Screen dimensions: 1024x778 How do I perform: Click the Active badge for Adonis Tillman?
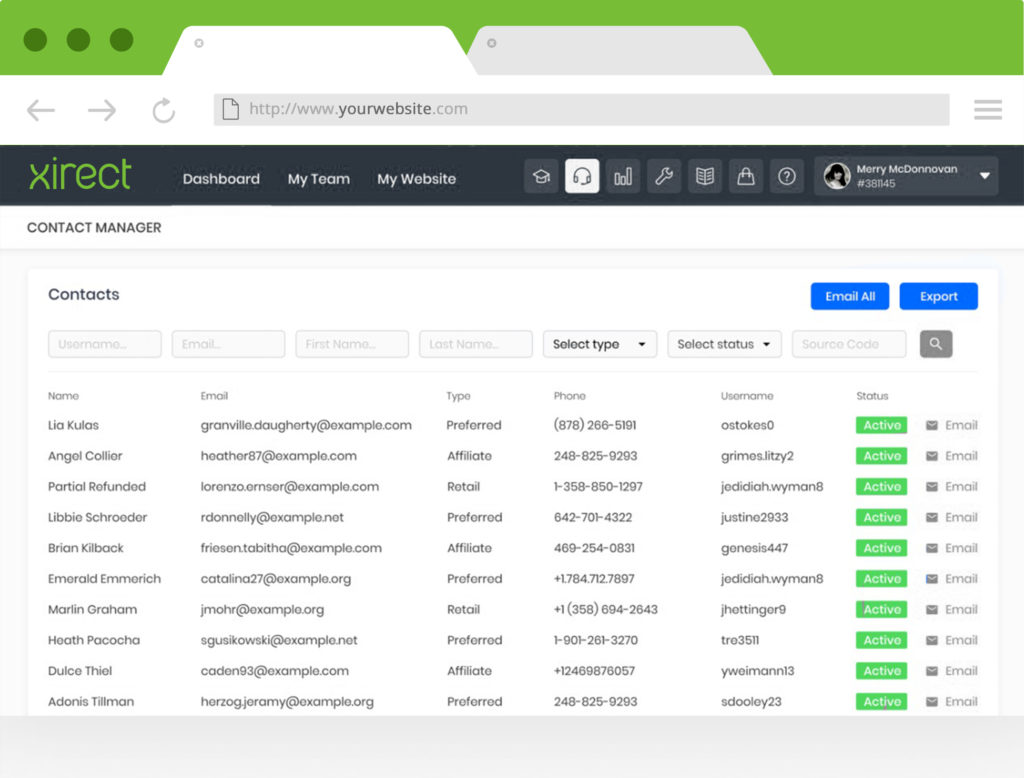point(882,702)
